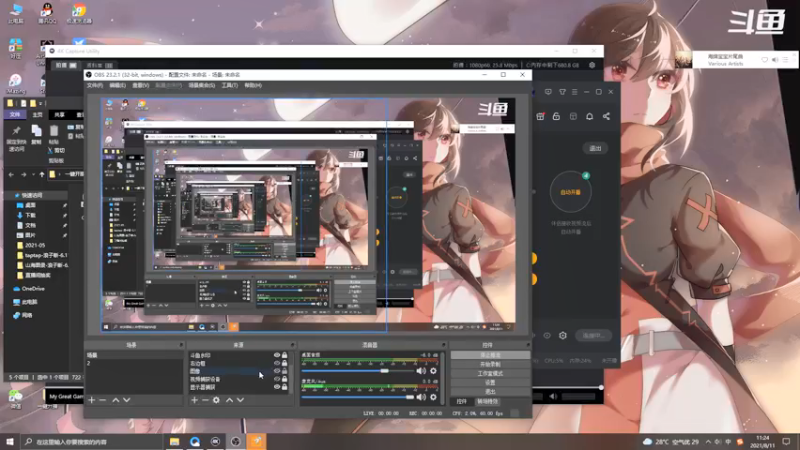Screen dimensions: 800x450
Task: Add a source with plus icon in Sources panel
Action: [194, 400]
